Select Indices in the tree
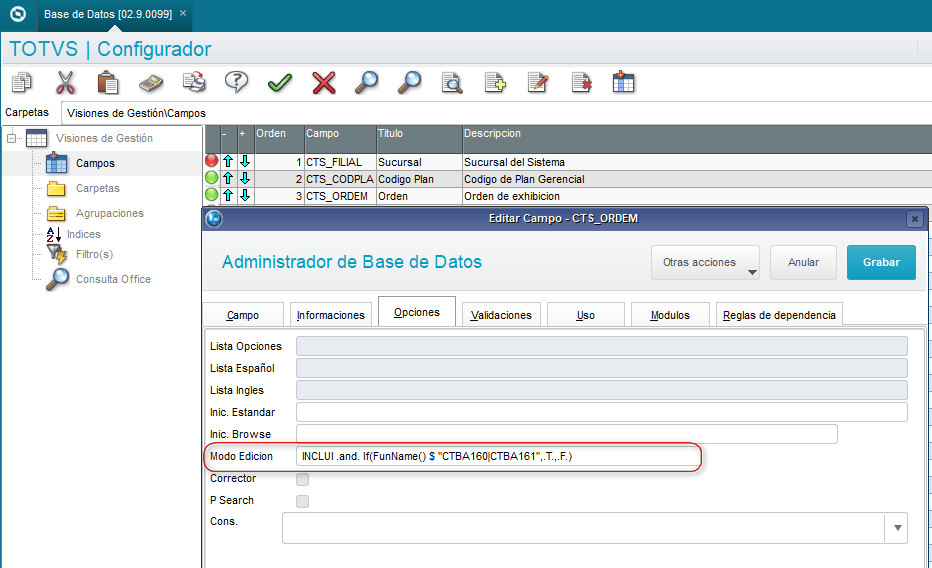The width and height of the screenshot is (932, 568). click(x=83, y=234)
